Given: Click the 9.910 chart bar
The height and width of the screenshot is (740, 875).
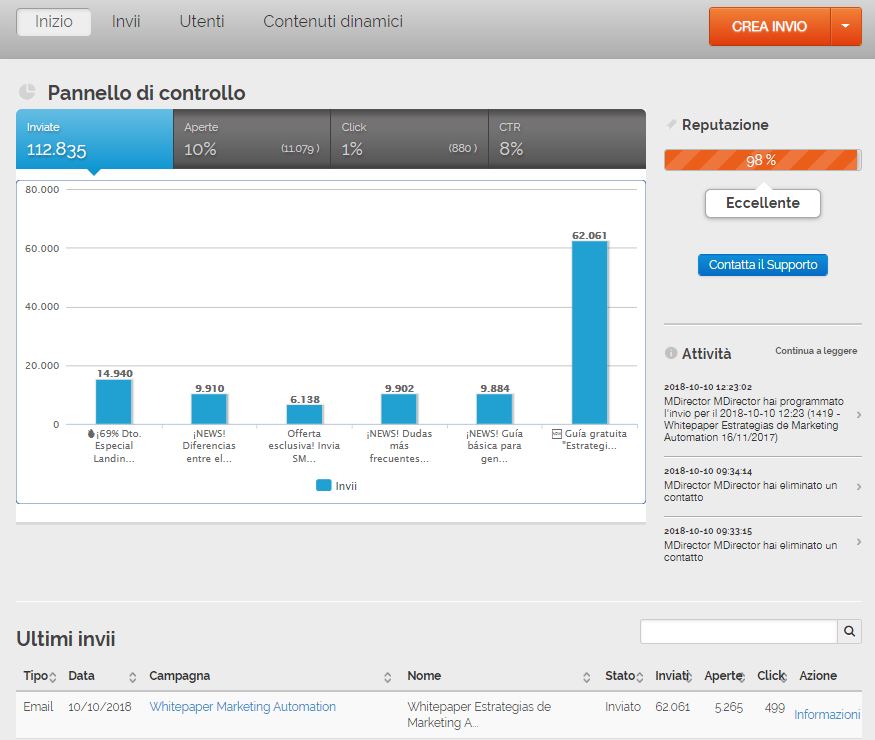Looking at the screenshot, I should 209,409.
